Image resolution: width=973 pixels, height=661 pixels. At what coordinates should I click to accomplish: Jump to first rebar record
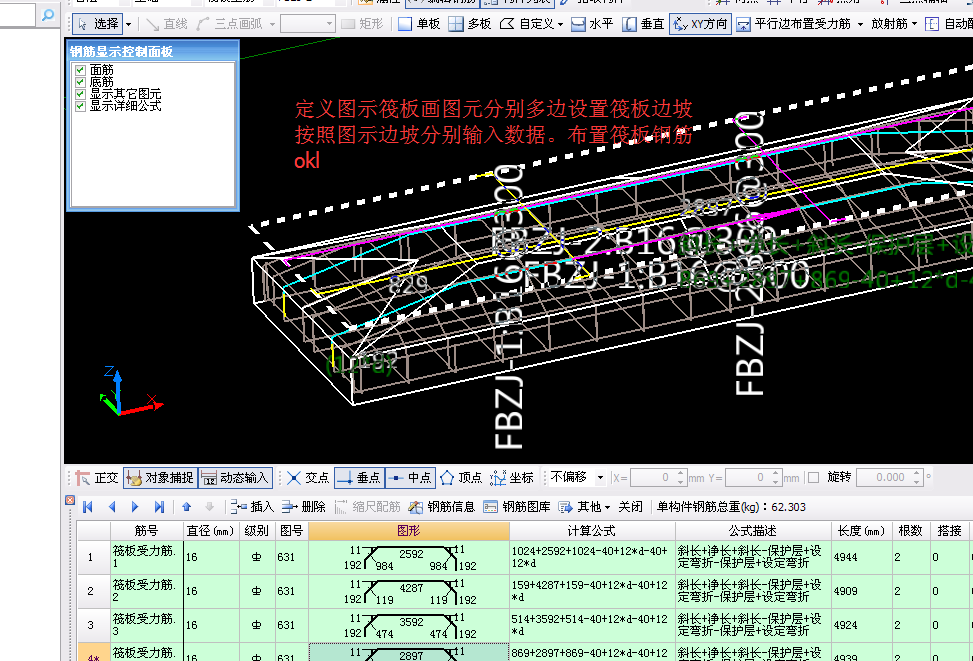(87, 507)
